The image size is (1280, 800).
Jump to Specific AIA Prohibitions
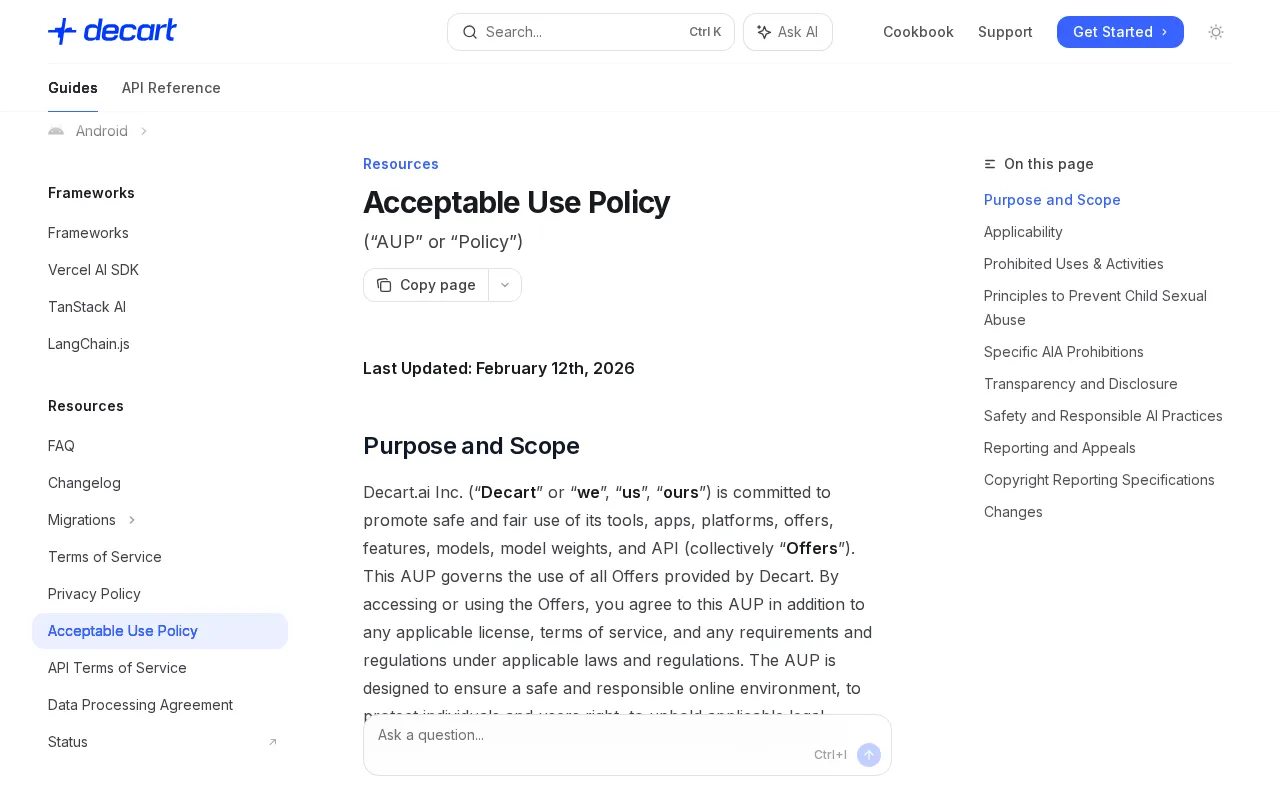1064,352
